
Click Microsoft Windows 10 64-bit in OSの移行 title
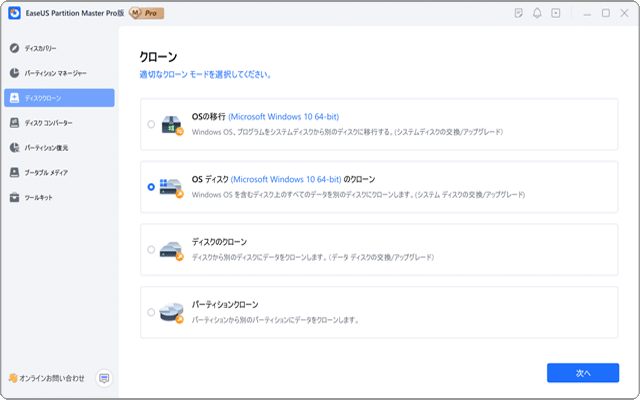pyautogui.click(x=284, y=117)
